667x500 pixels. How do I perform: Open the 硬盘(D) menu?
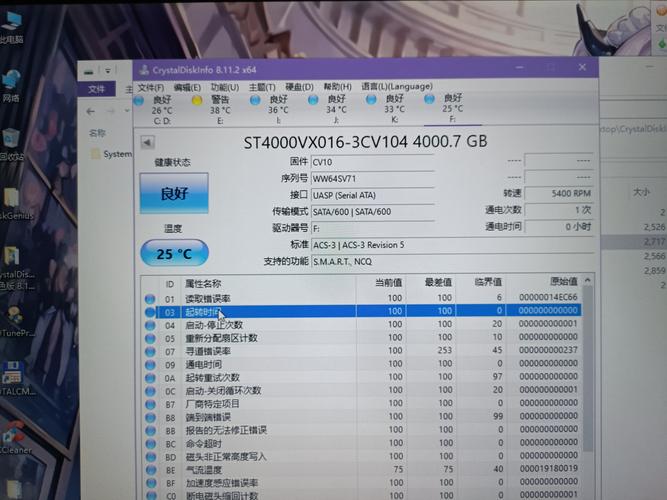(299, 87)
